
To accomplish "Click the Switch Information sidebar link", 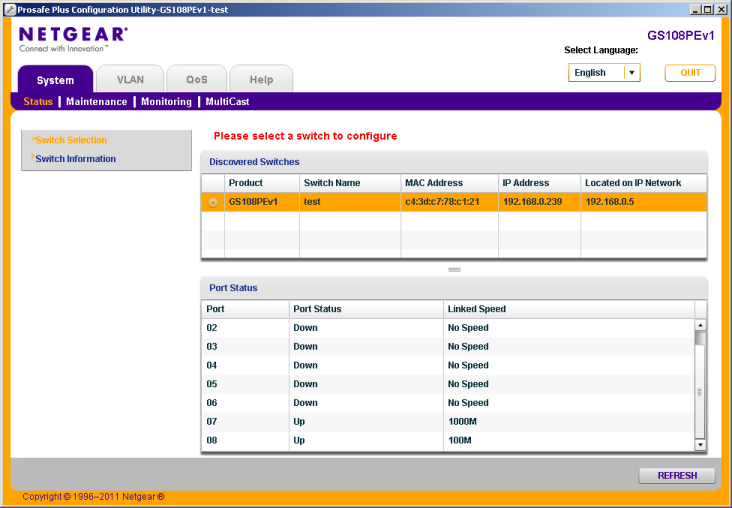I will click(75, 159).
